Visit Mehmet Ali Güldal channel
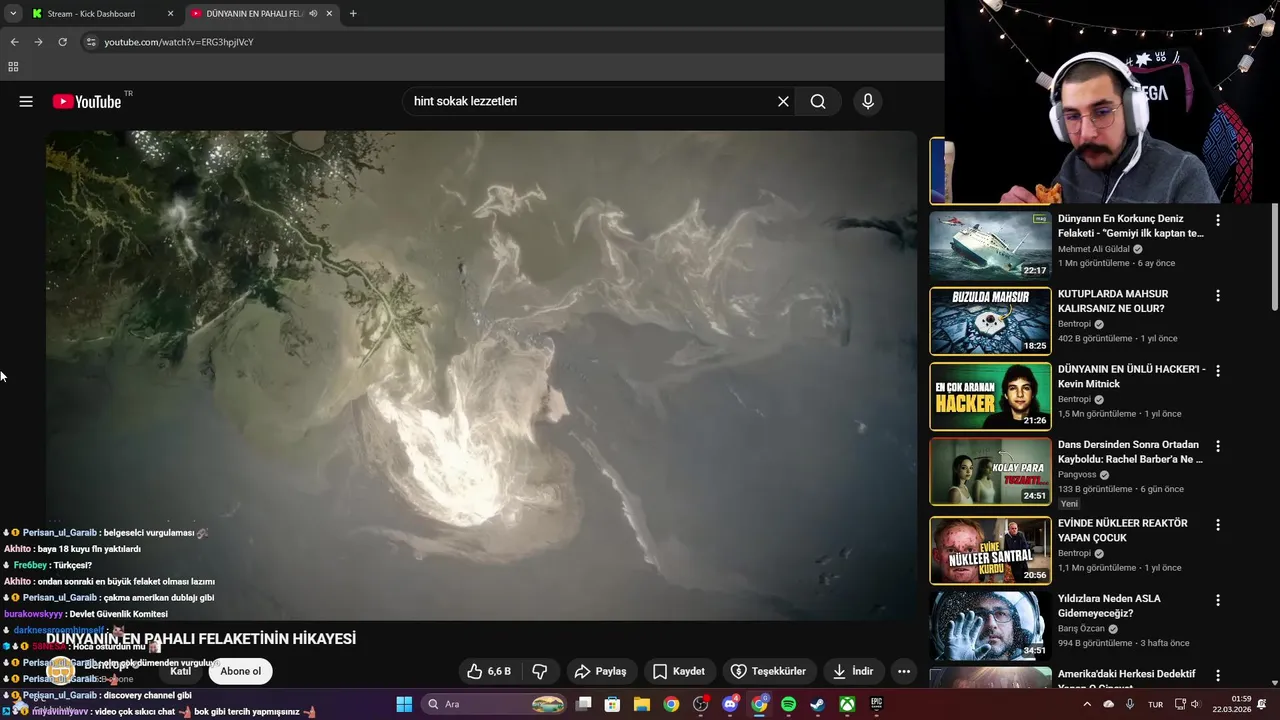Viewport: 1280px width, 720px height. [1094, 249]
